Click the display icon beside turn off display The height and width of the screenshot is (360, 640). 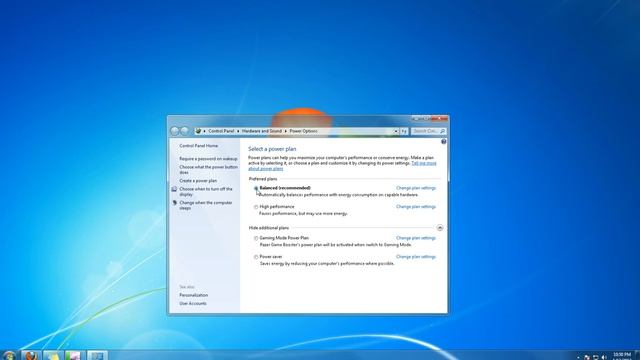coord(174,189)
